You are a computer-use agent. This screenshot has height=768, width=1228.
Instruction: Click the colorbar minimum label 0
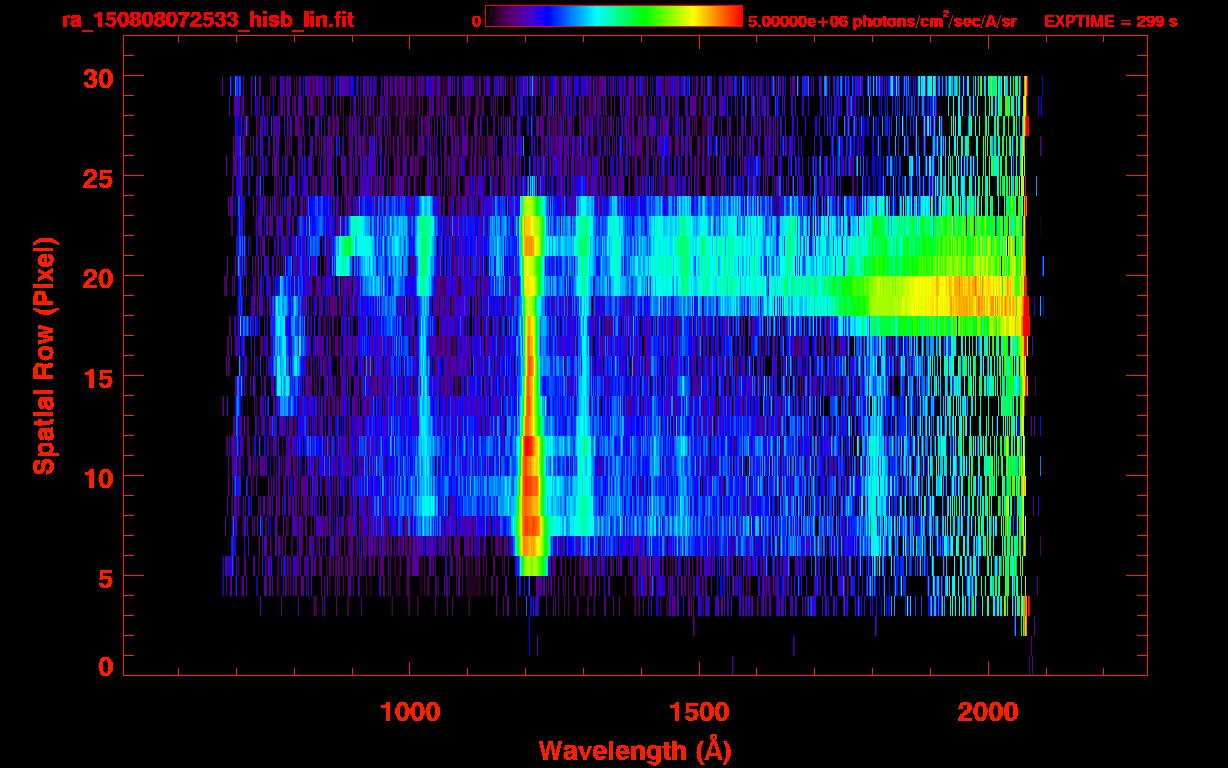[476, 21]
